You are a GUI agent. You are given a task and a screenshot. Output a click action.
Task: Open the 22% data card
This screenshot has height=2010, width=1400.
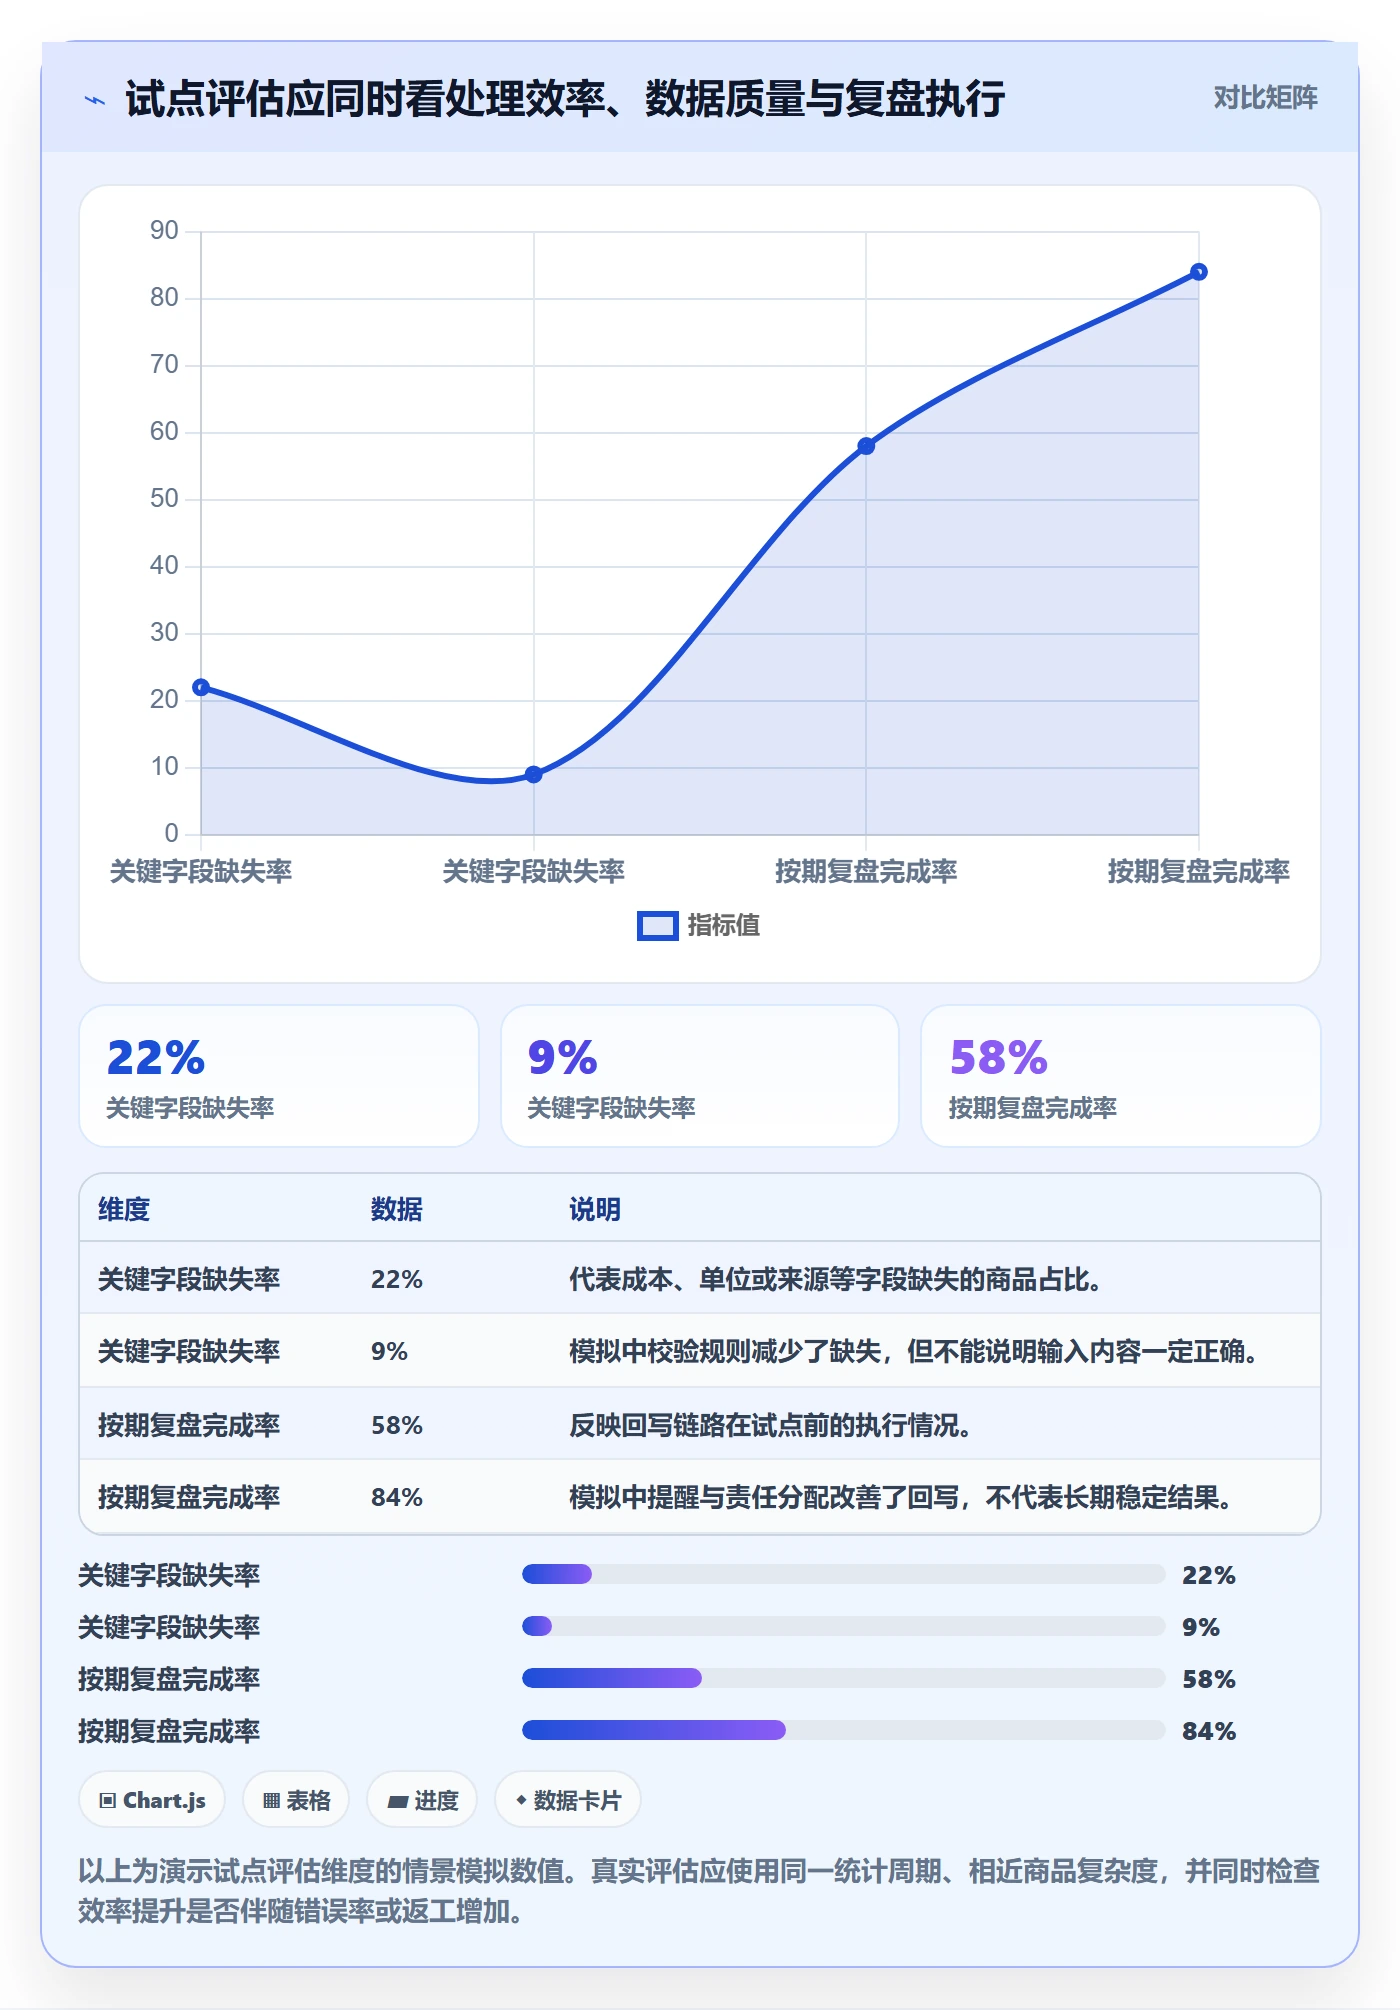[x=279, y=1076]
